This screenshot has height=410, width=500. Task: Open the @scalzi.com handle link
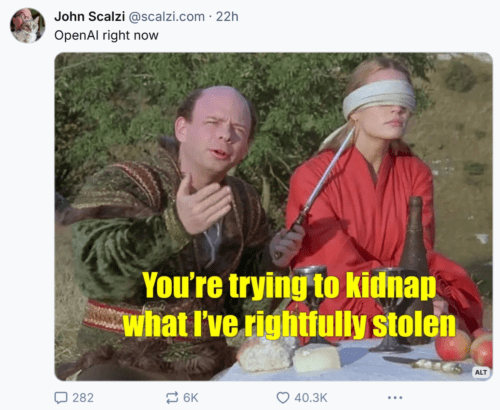coord(166,16)
